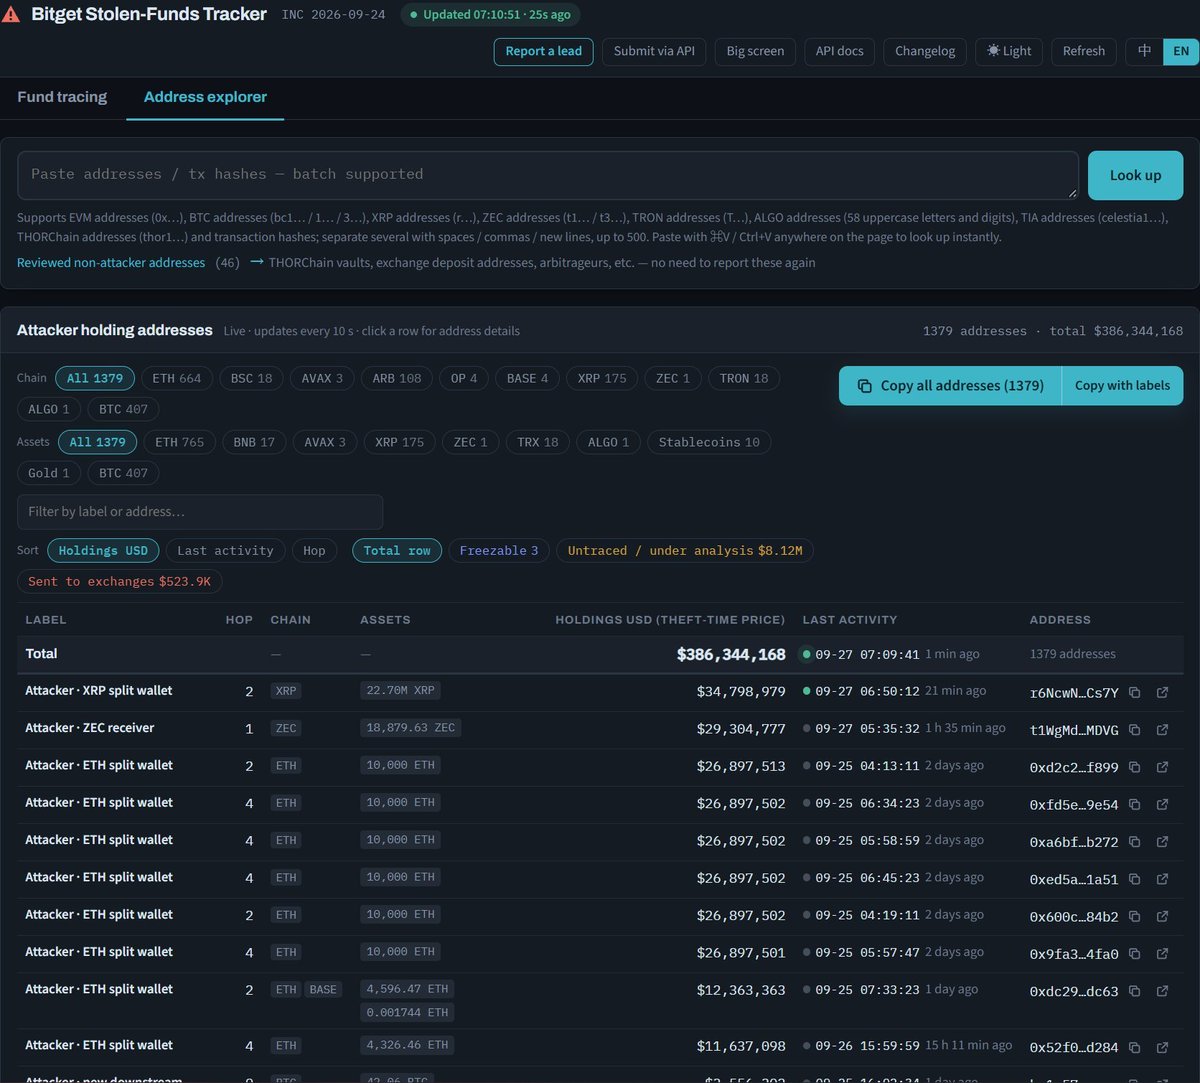This screenshot has width=1200, height=1083.
Task: Filter assets by BNB 17
Action: click(x=254, y=442)
